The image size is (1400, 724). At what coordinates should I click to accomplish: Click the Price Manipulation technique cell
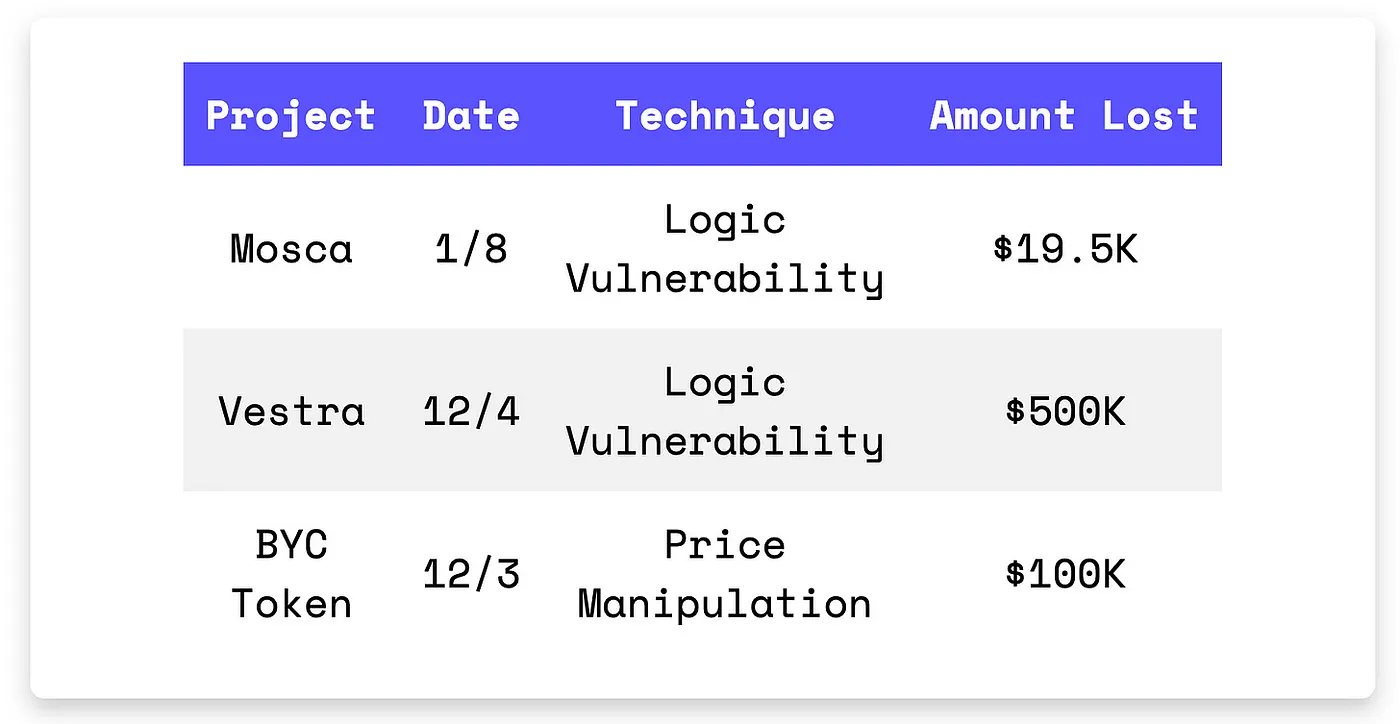[x=725, y=574]
